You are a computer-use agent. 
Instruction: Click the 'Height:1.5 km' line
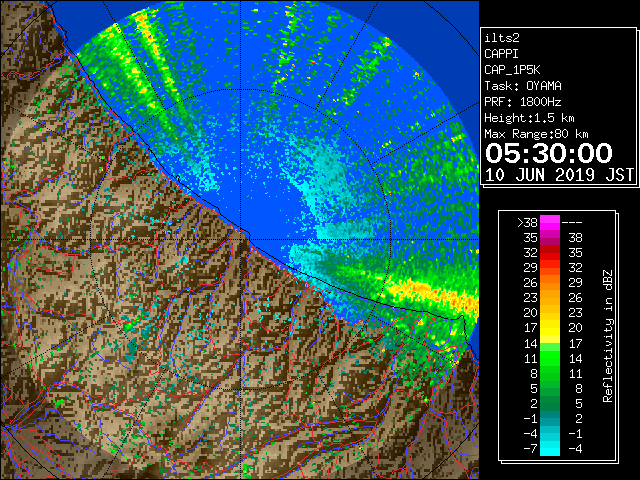[x=529, y=118]
